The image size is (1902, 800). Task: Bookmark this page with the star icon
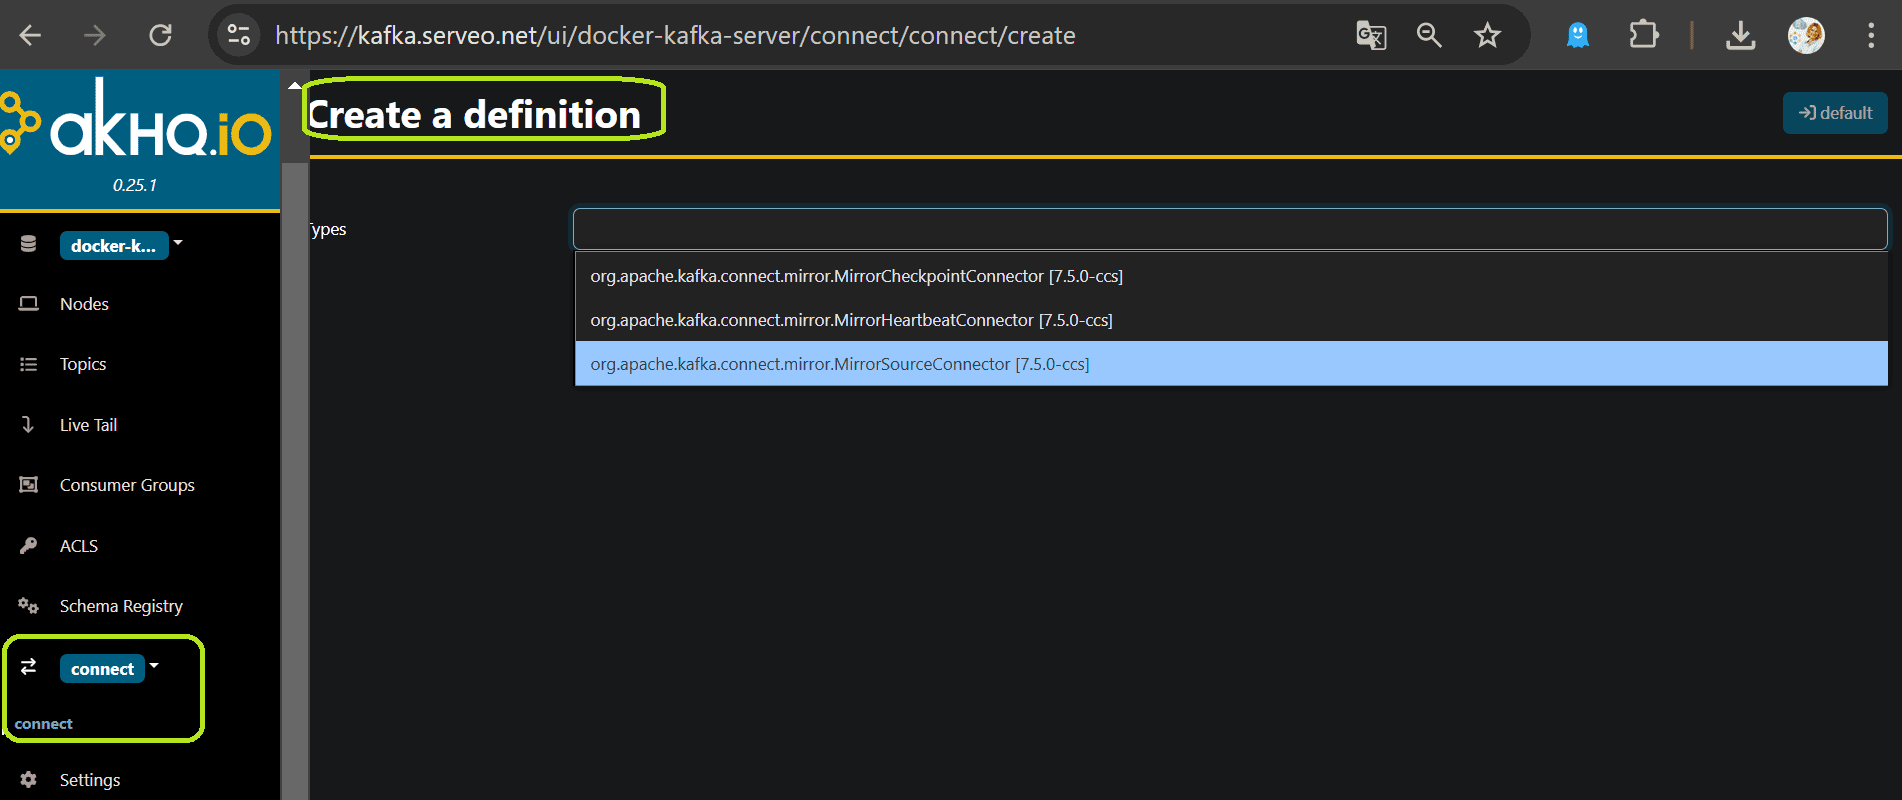pos(1487,36)
